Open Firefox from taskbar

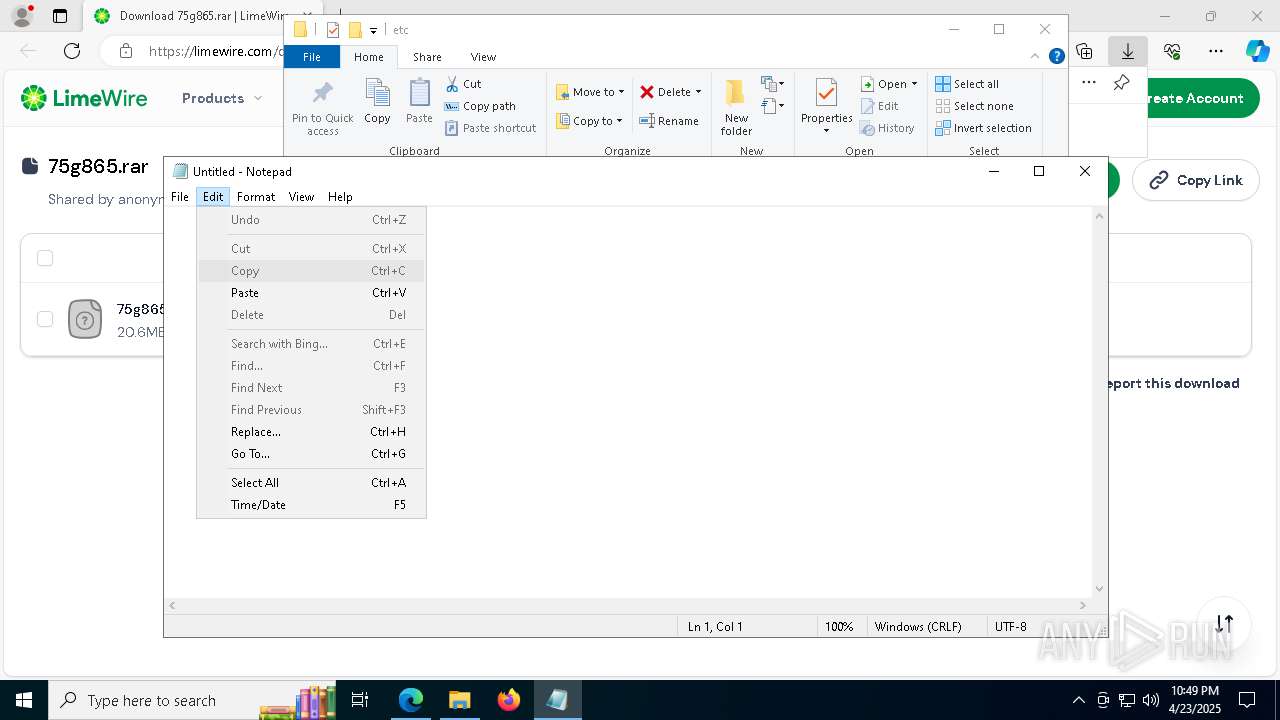(509, 700)
